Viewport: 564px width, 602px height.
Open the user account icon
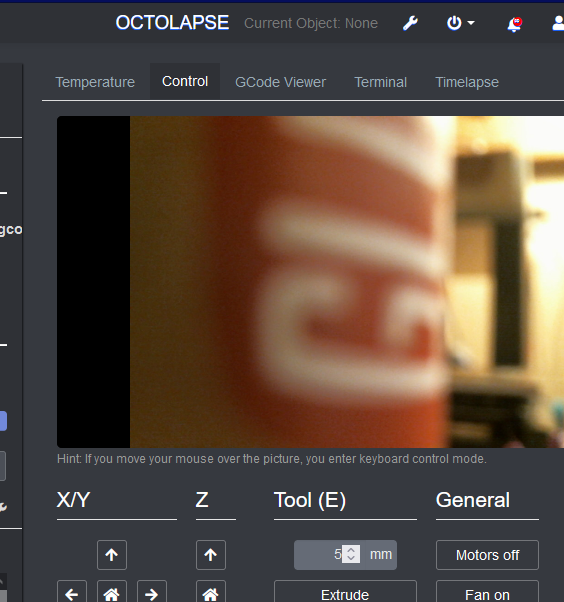point(558,23)
